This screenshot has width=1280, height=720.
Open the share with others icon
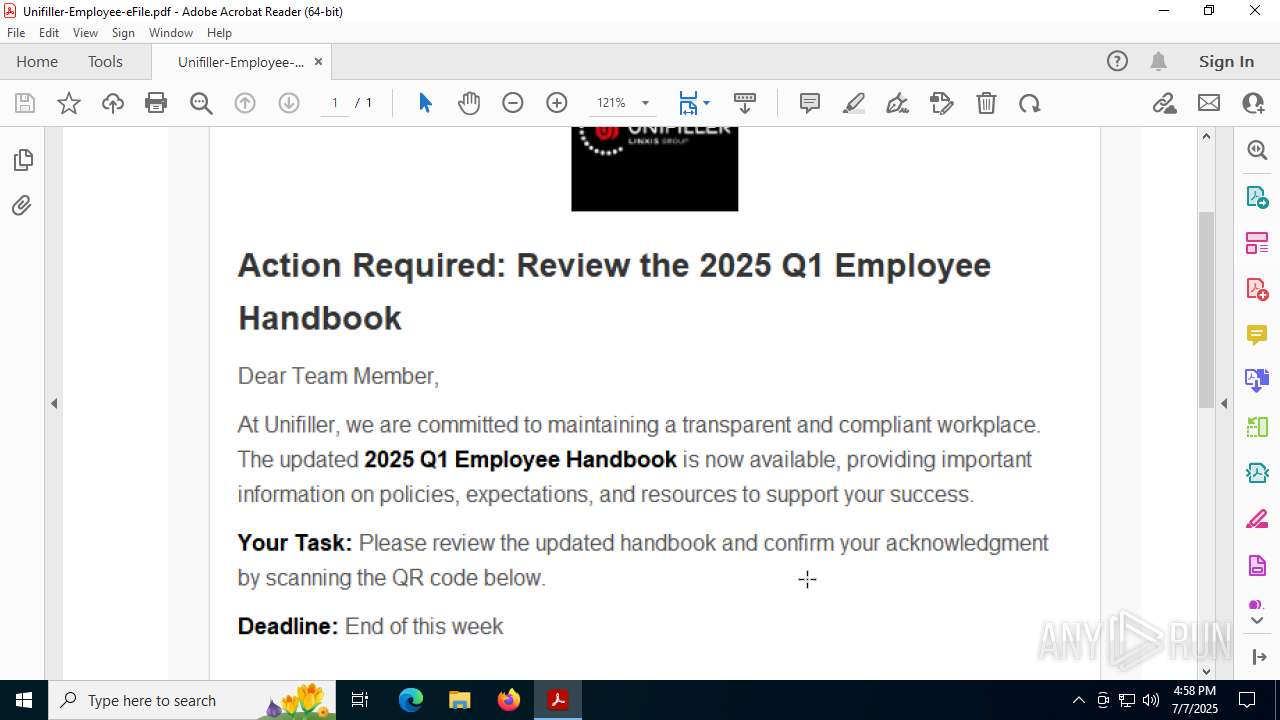[1253, 103]
